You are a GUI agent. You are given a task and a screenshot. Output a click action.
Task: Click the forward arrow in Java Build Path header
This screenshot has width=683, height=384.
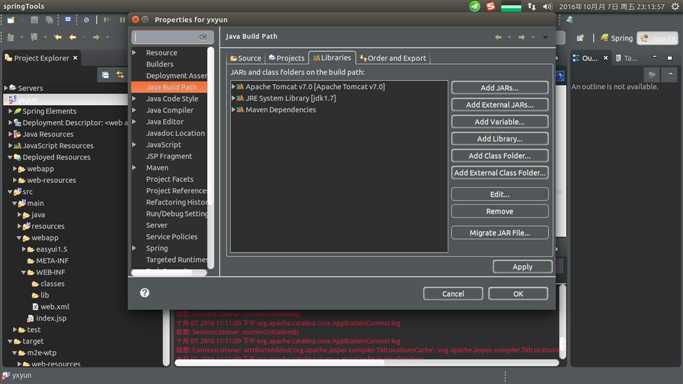(521, 37)
